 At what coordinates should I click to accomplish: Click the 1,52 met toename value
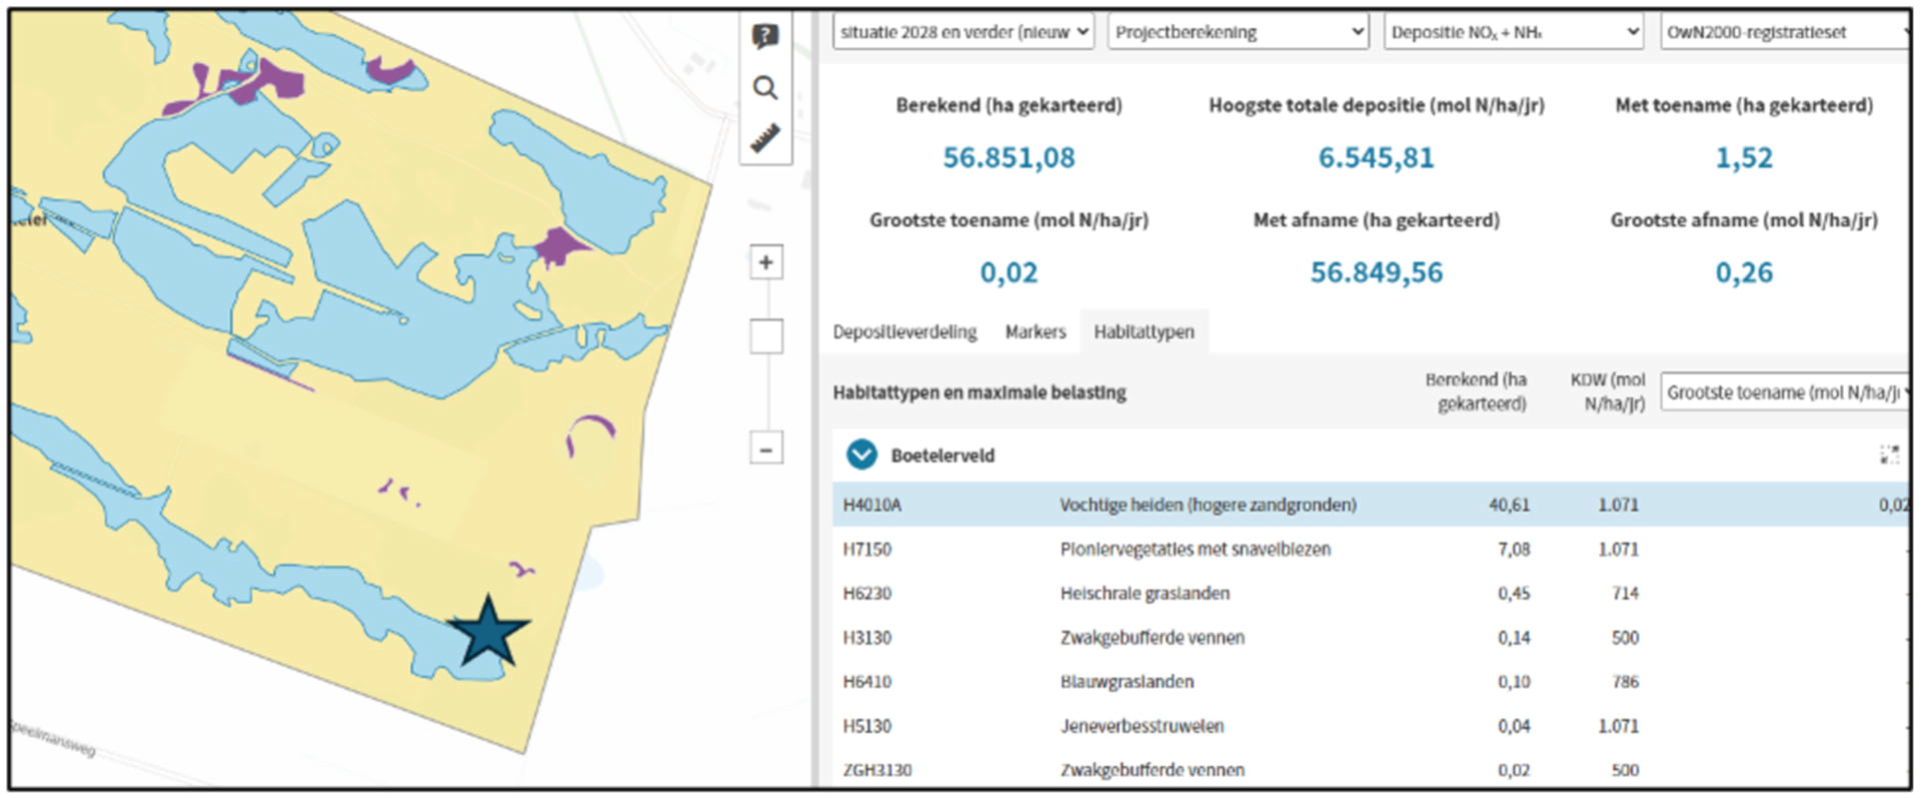coord(1744,158)
